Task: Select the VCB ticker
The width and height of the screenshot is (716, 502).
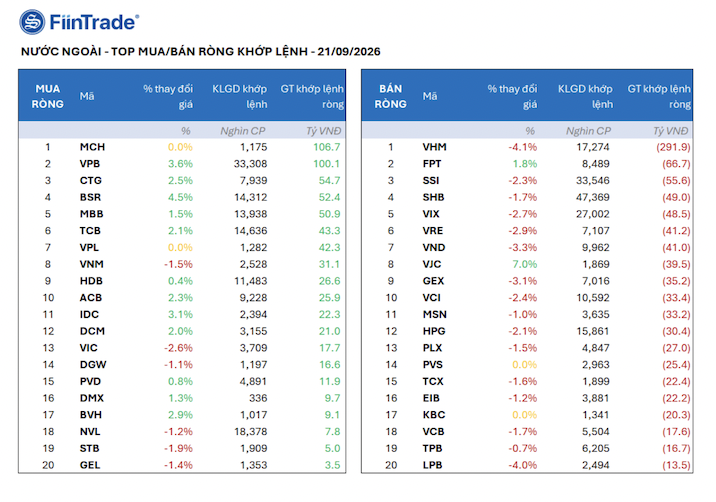Action: (x=433, y=432)
